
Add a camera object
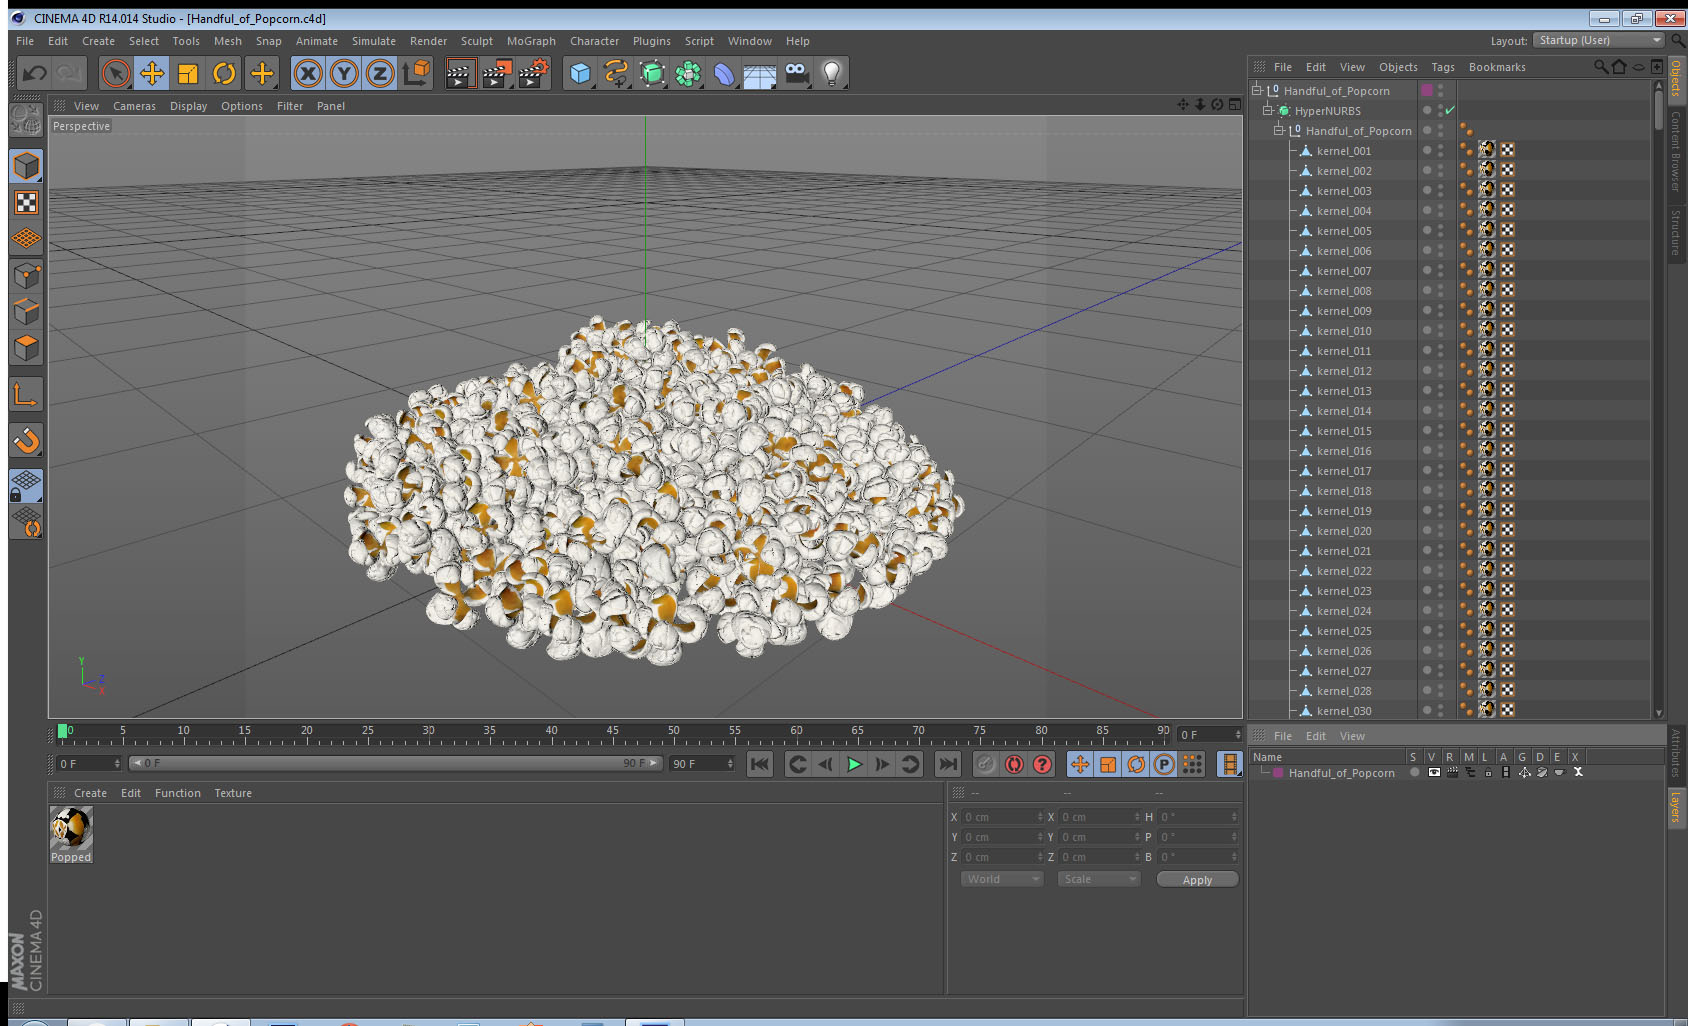(x=796, y=73)
